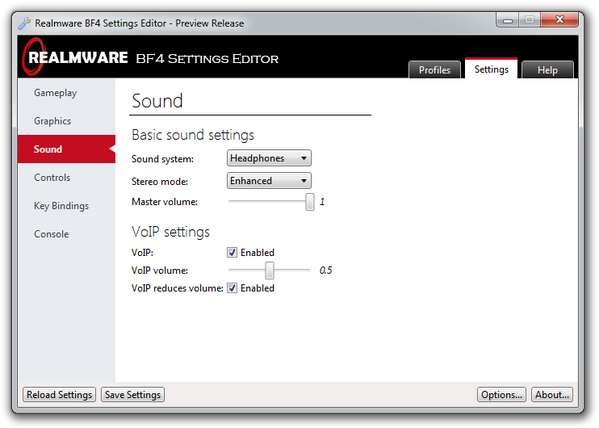Select Gameplay in the sidebar
599x428 pixels.
[66, 93]
